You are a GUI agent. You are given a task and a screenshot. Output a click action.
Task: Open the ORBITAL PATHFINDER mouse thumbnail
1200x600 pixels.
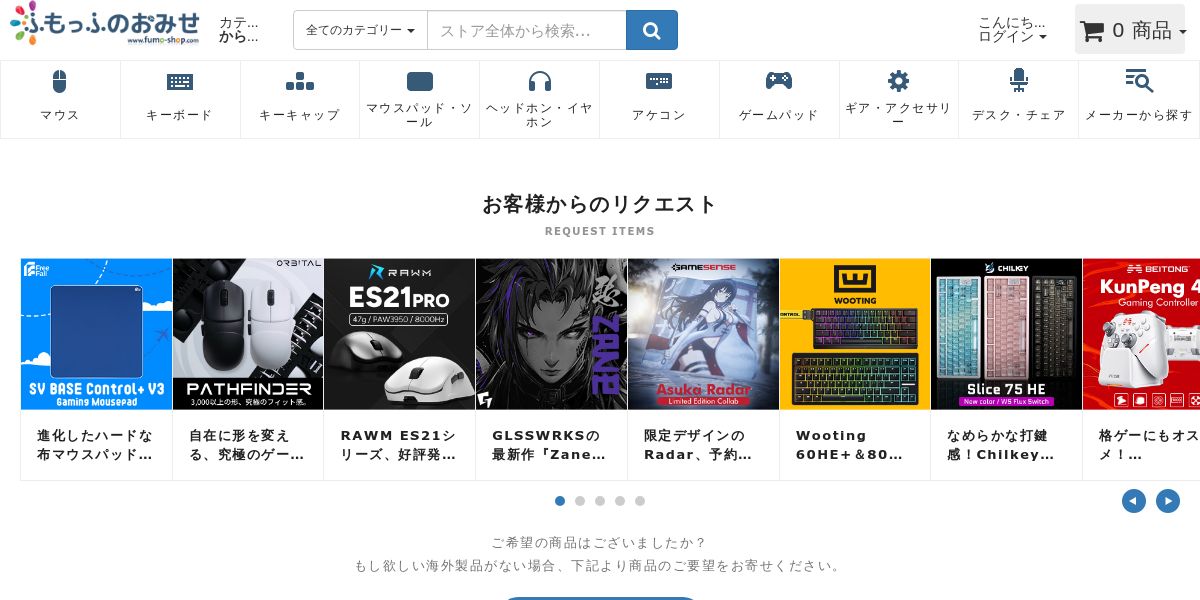click(x=248, y=334)
